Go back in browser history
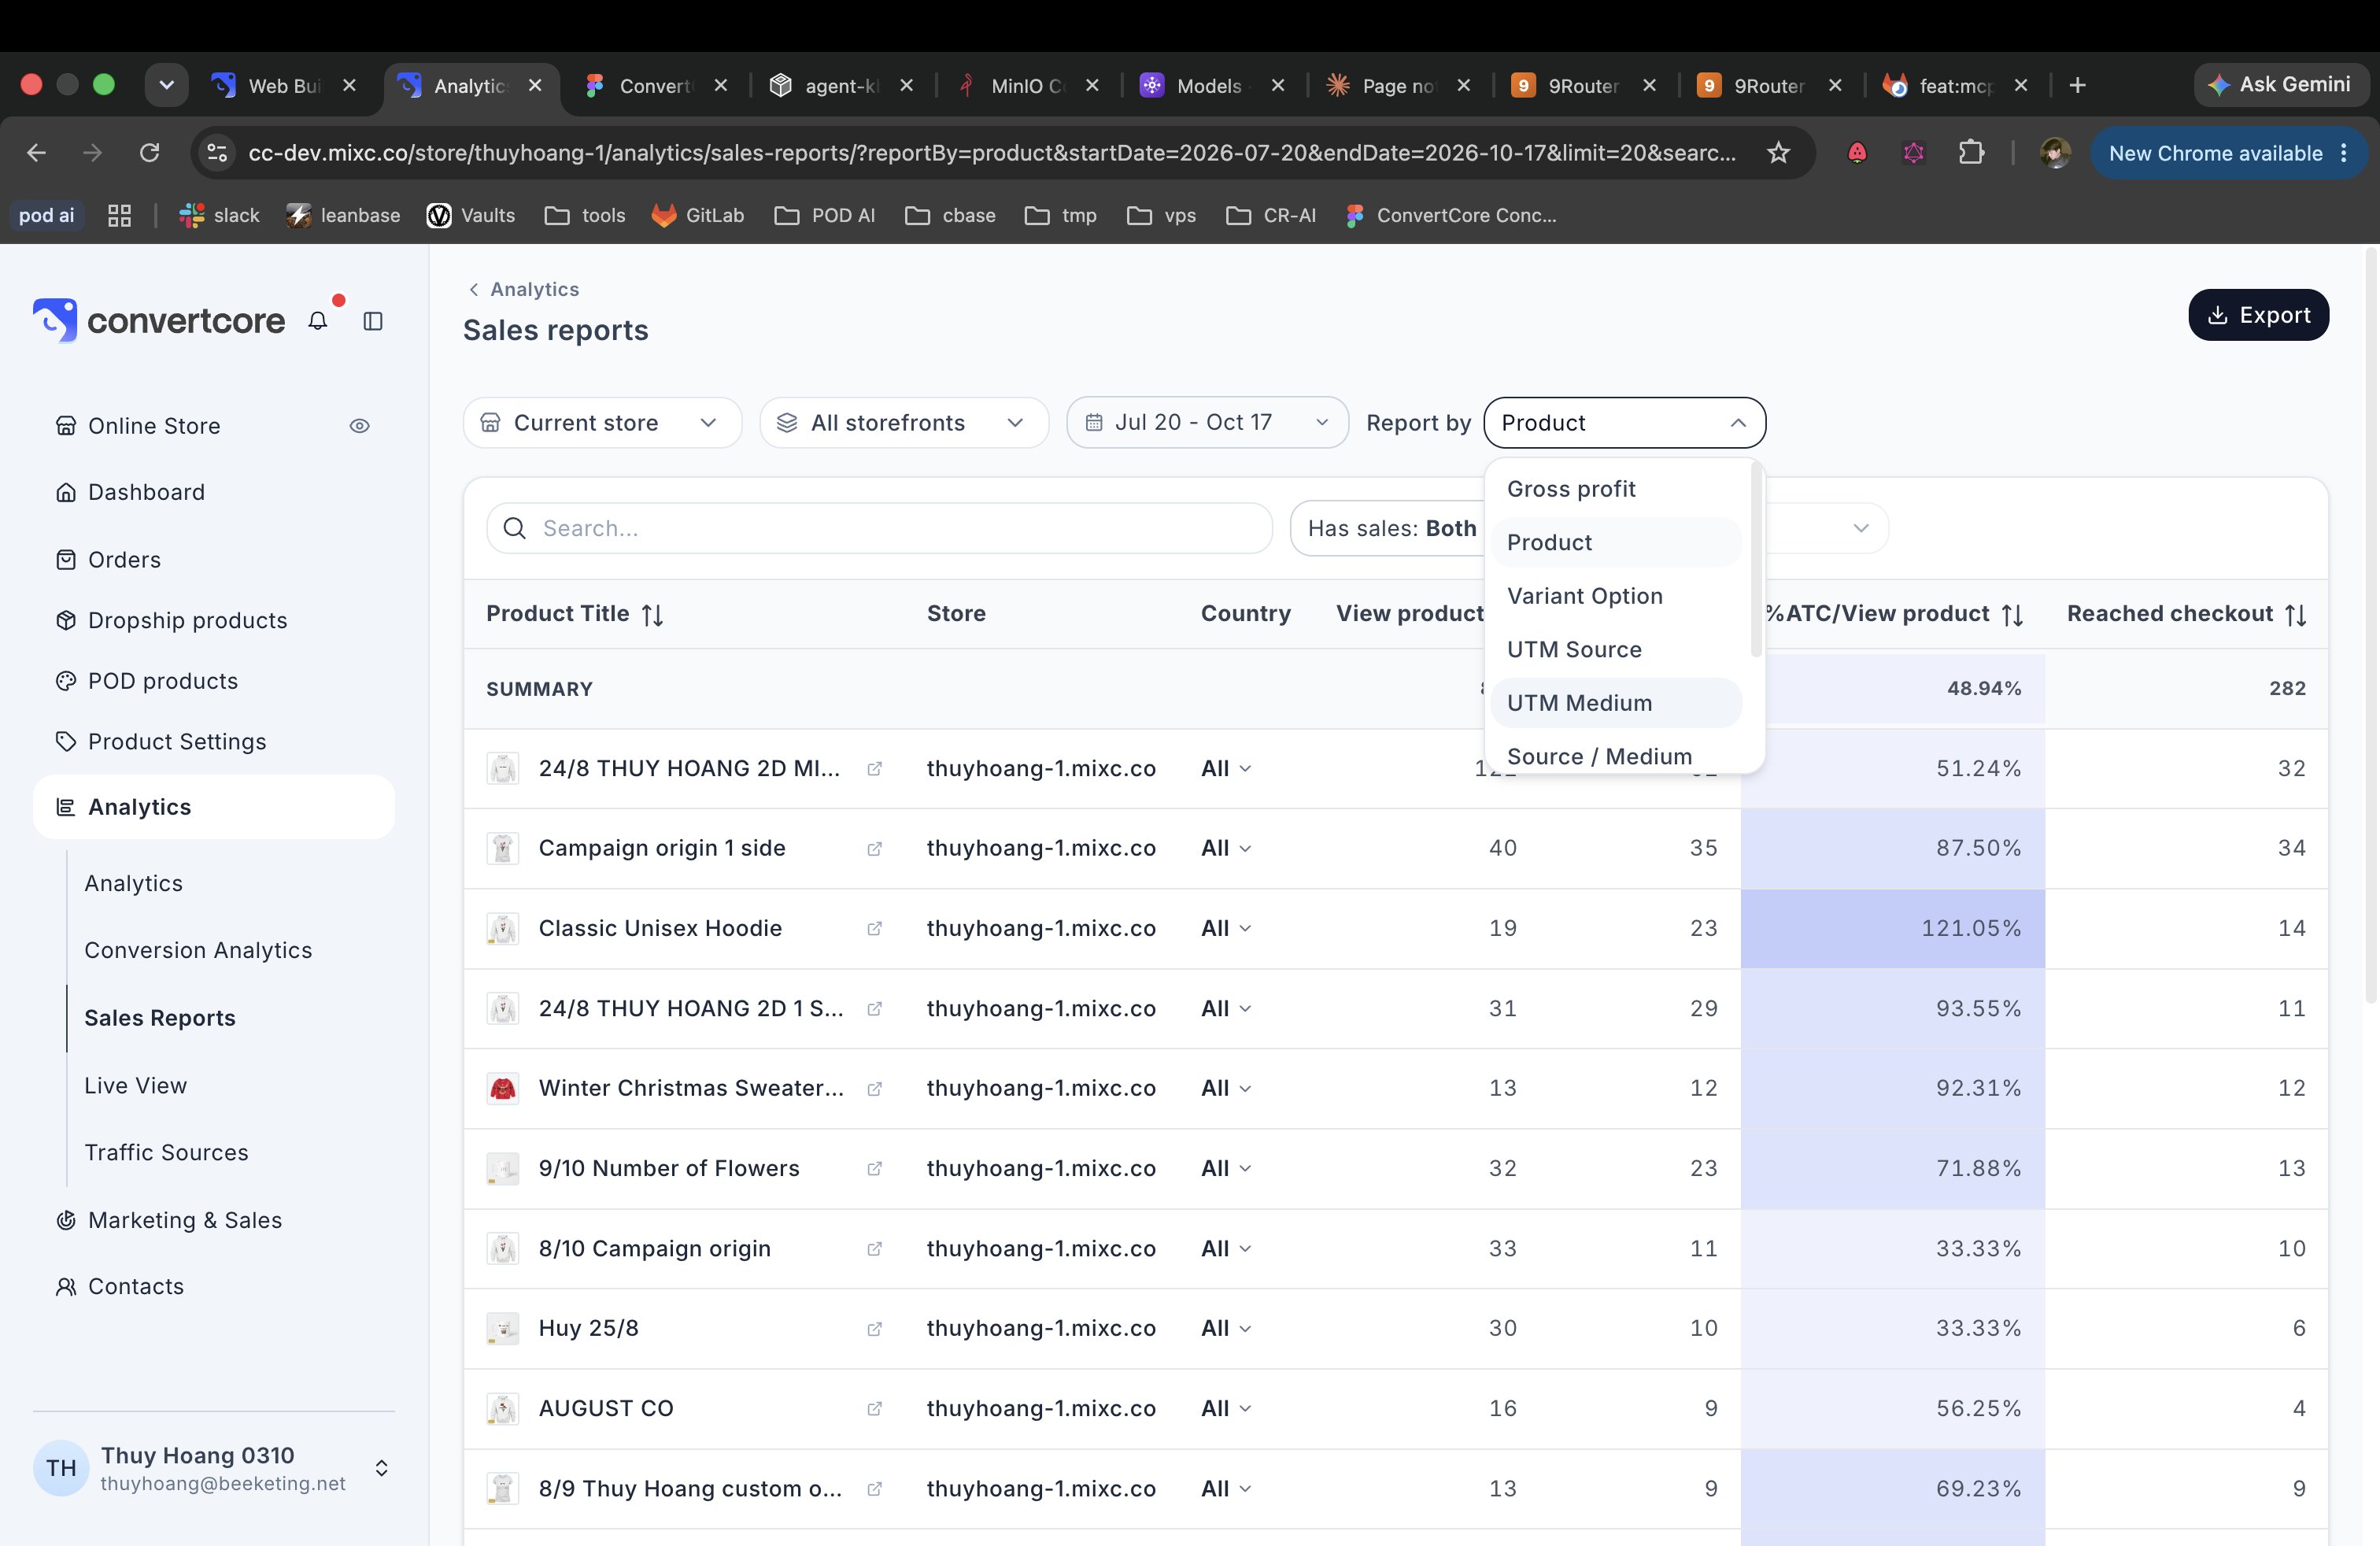The height and width of the screenshot is (1546, 2380). click(36, 153)
